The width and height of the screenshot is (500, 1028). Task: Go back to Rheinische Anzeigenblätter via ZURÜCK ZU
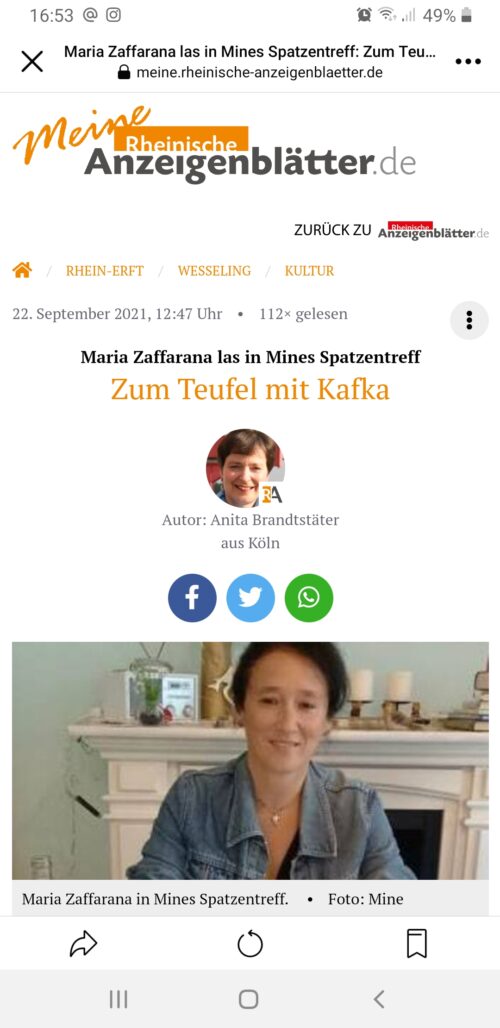tap(391, 231)
